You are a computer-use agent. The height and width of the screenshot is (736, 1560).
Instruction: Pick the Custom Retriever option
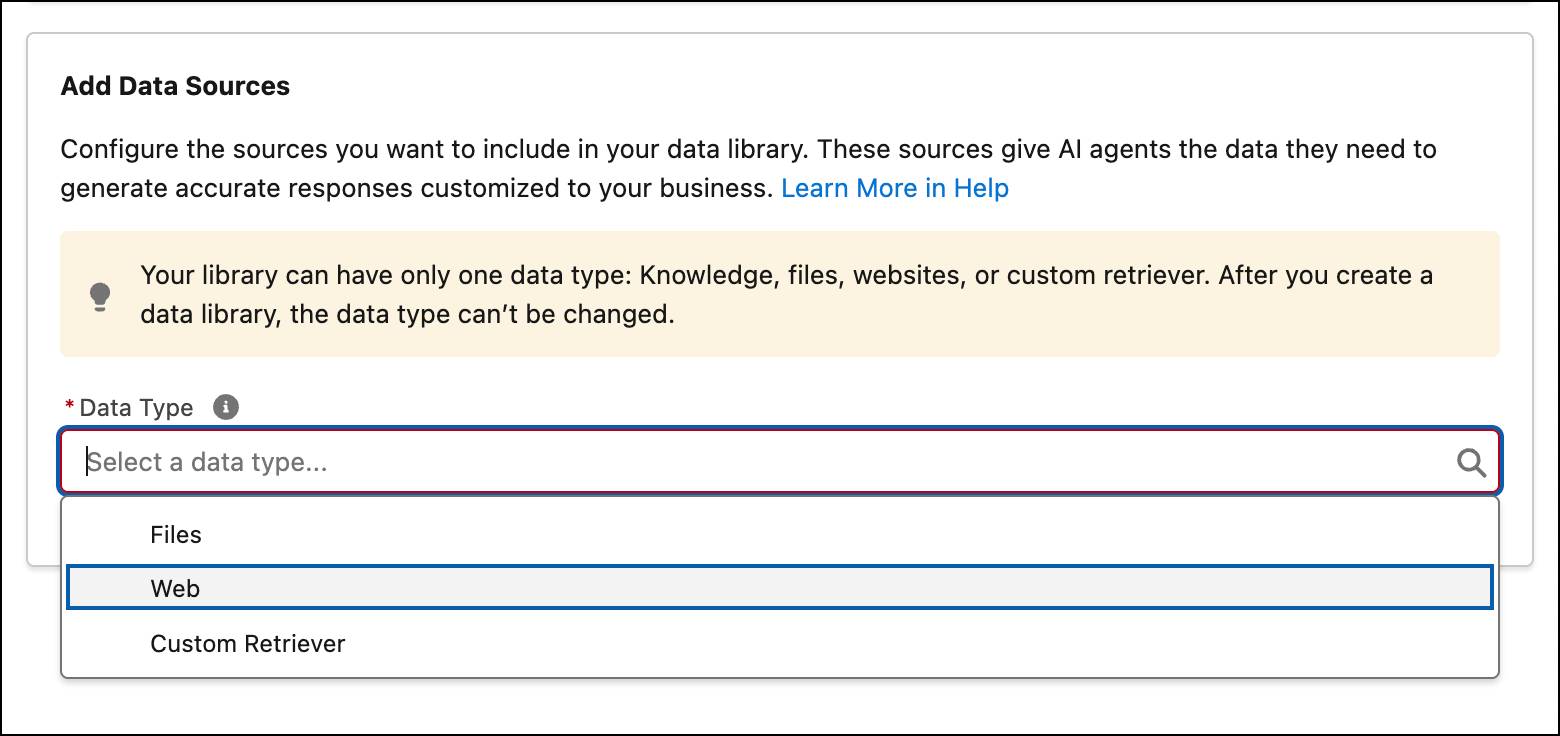coord(248,643)
